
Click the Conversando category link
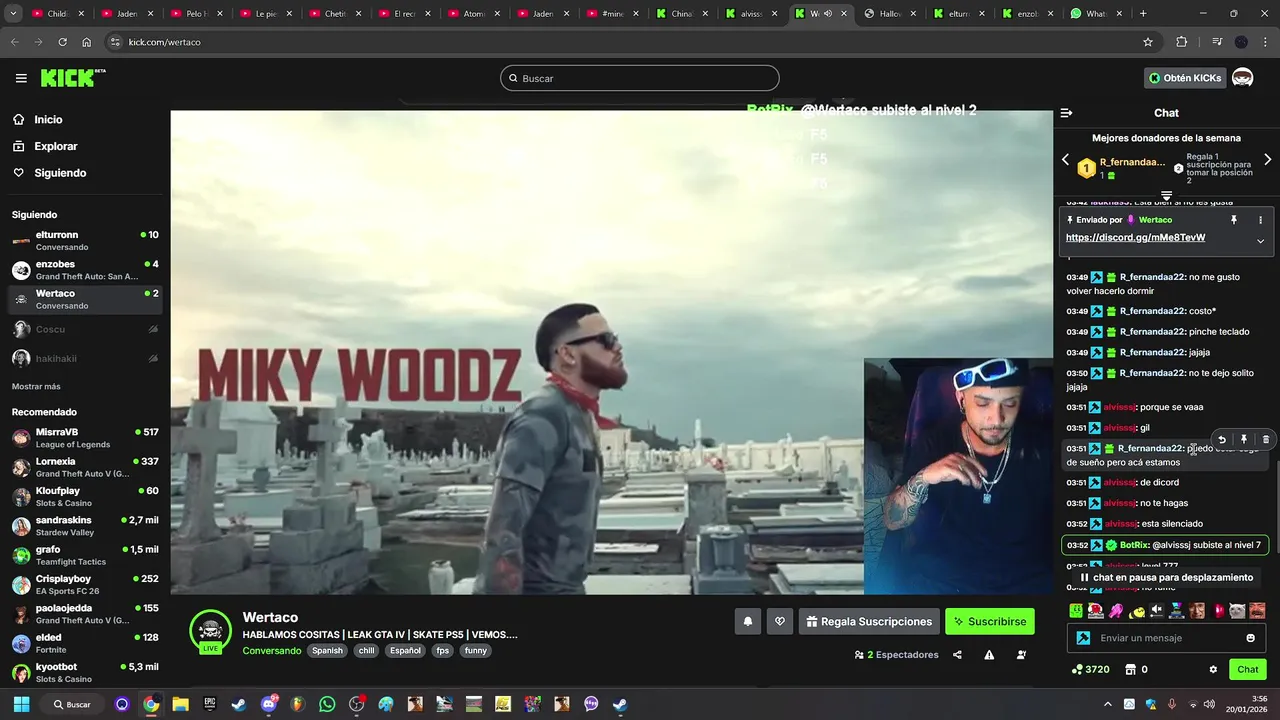271,651
